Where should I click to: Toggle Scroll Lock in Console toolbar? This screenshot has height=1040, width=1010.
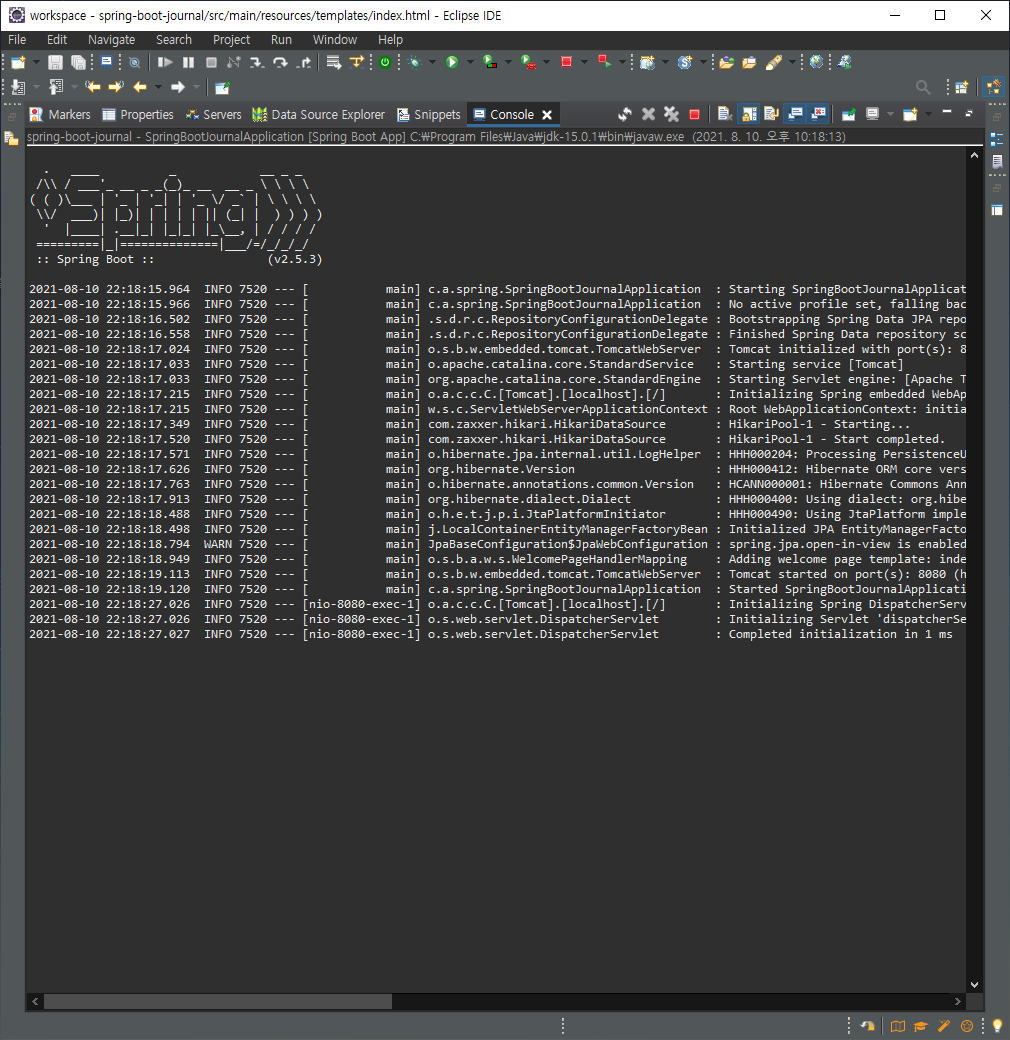pyautogui.click(x=749, y=114)
